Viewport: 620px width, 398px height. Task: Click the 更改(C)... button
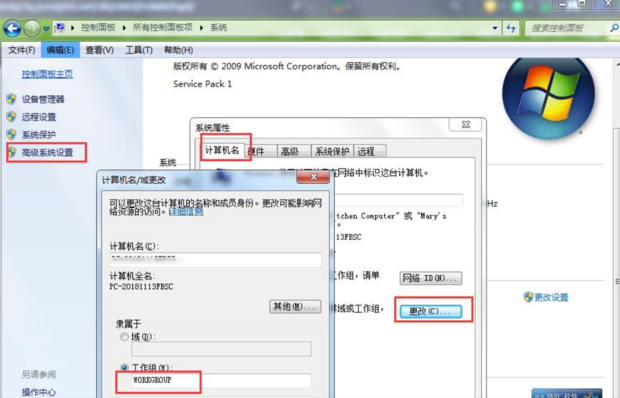click(x=431, y=311)
